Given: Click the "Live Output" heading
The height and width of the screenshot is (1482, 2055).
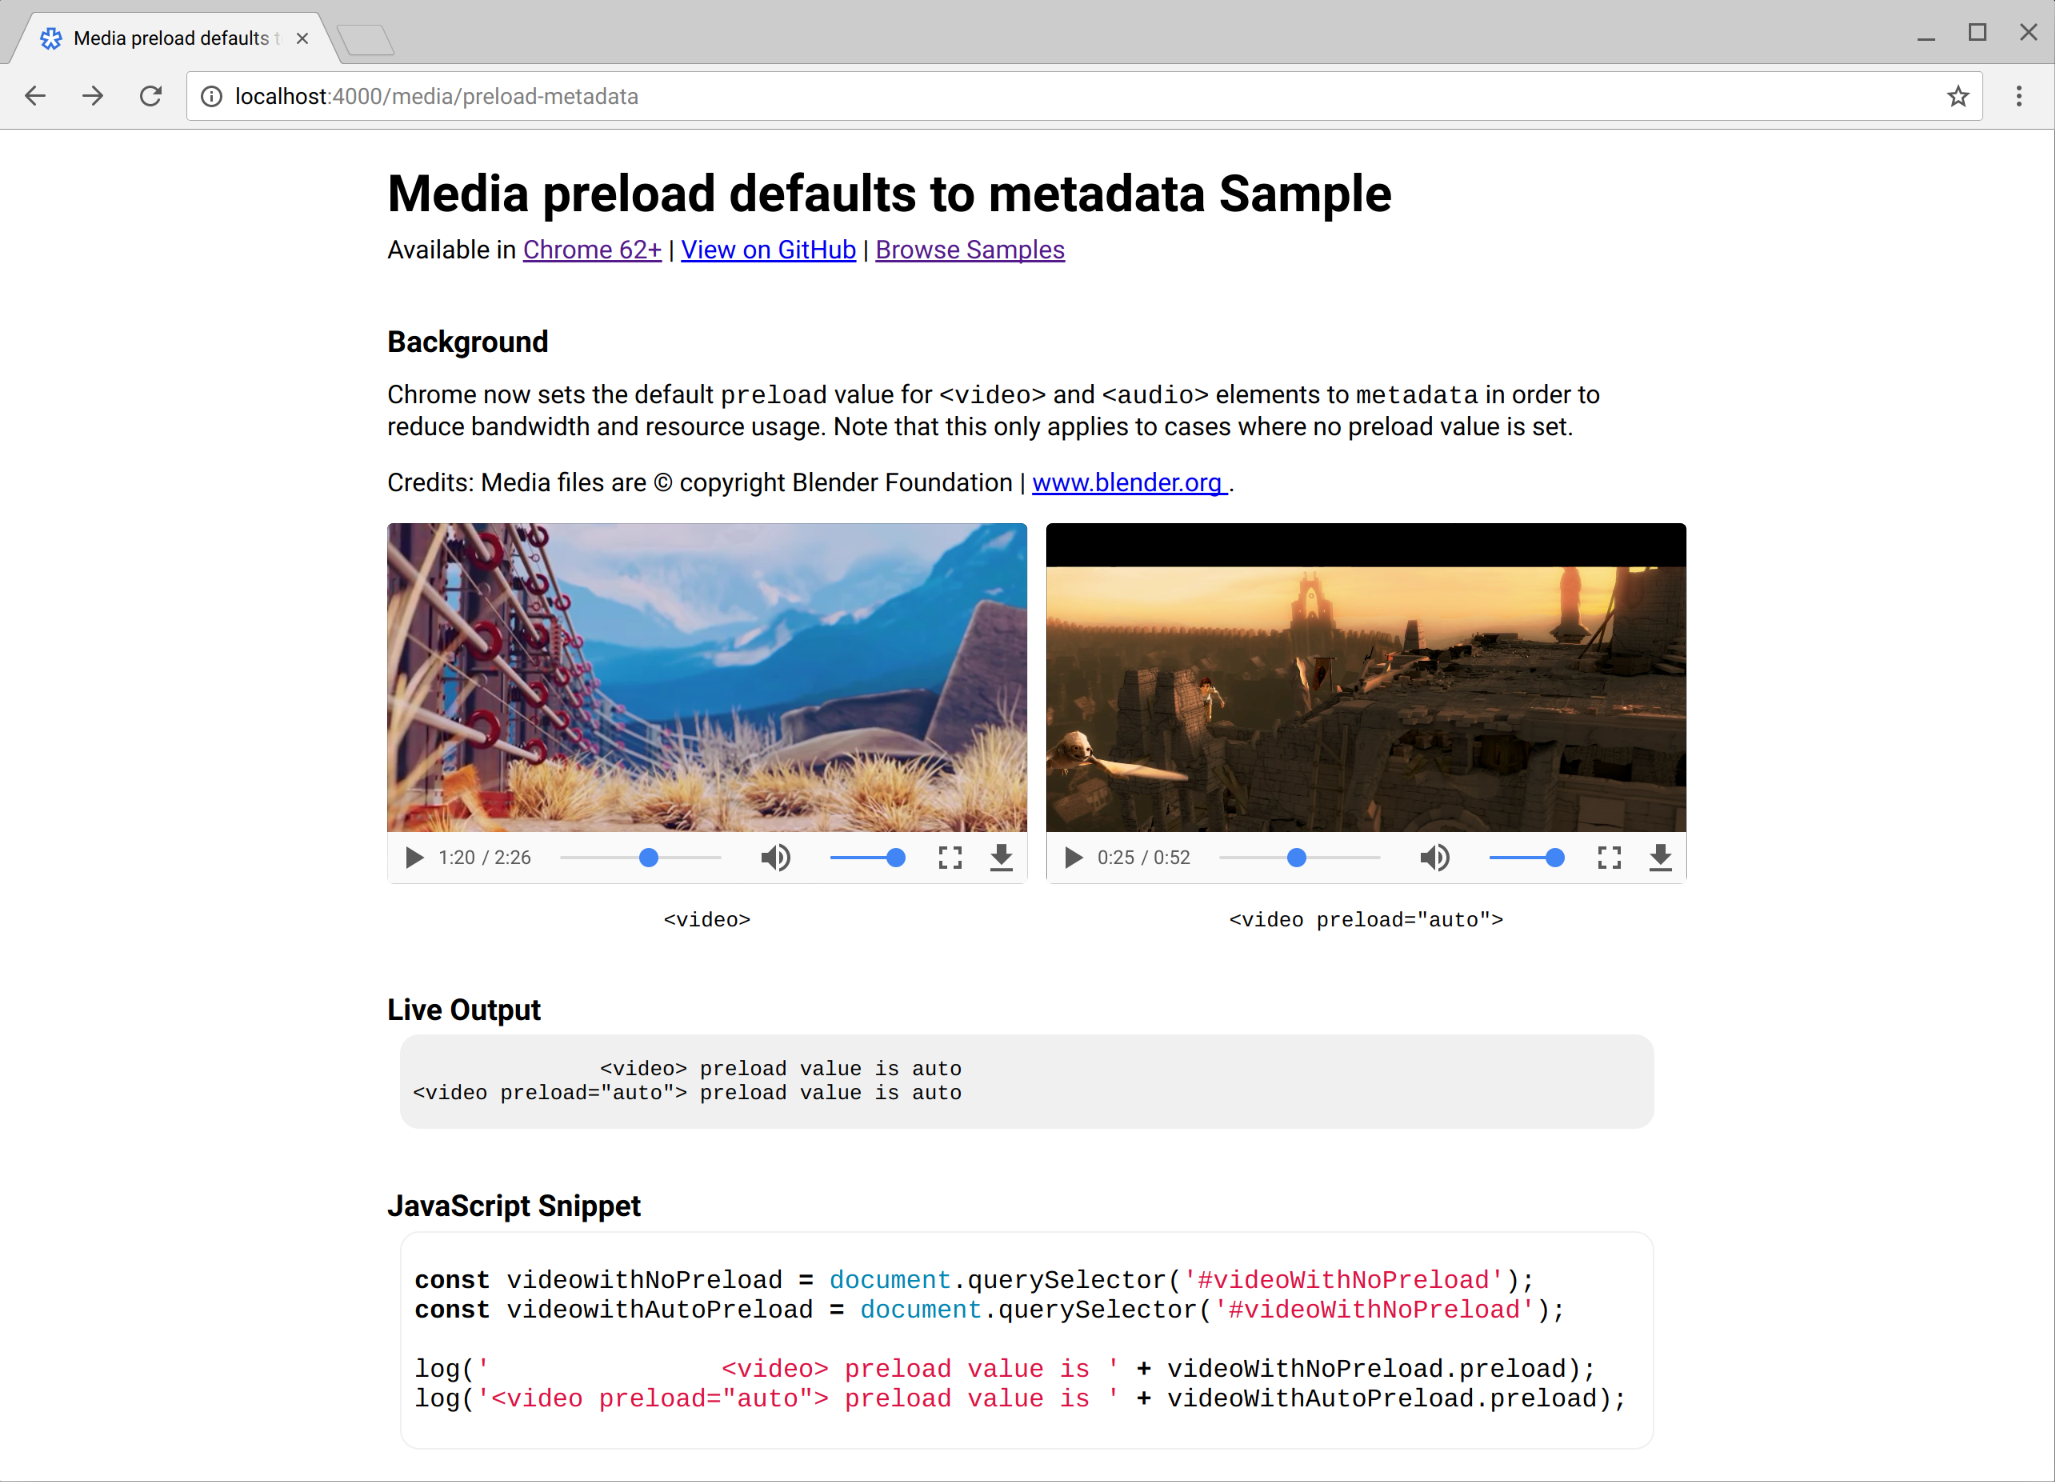Looking at the screenshot, I should [464, 1010].
